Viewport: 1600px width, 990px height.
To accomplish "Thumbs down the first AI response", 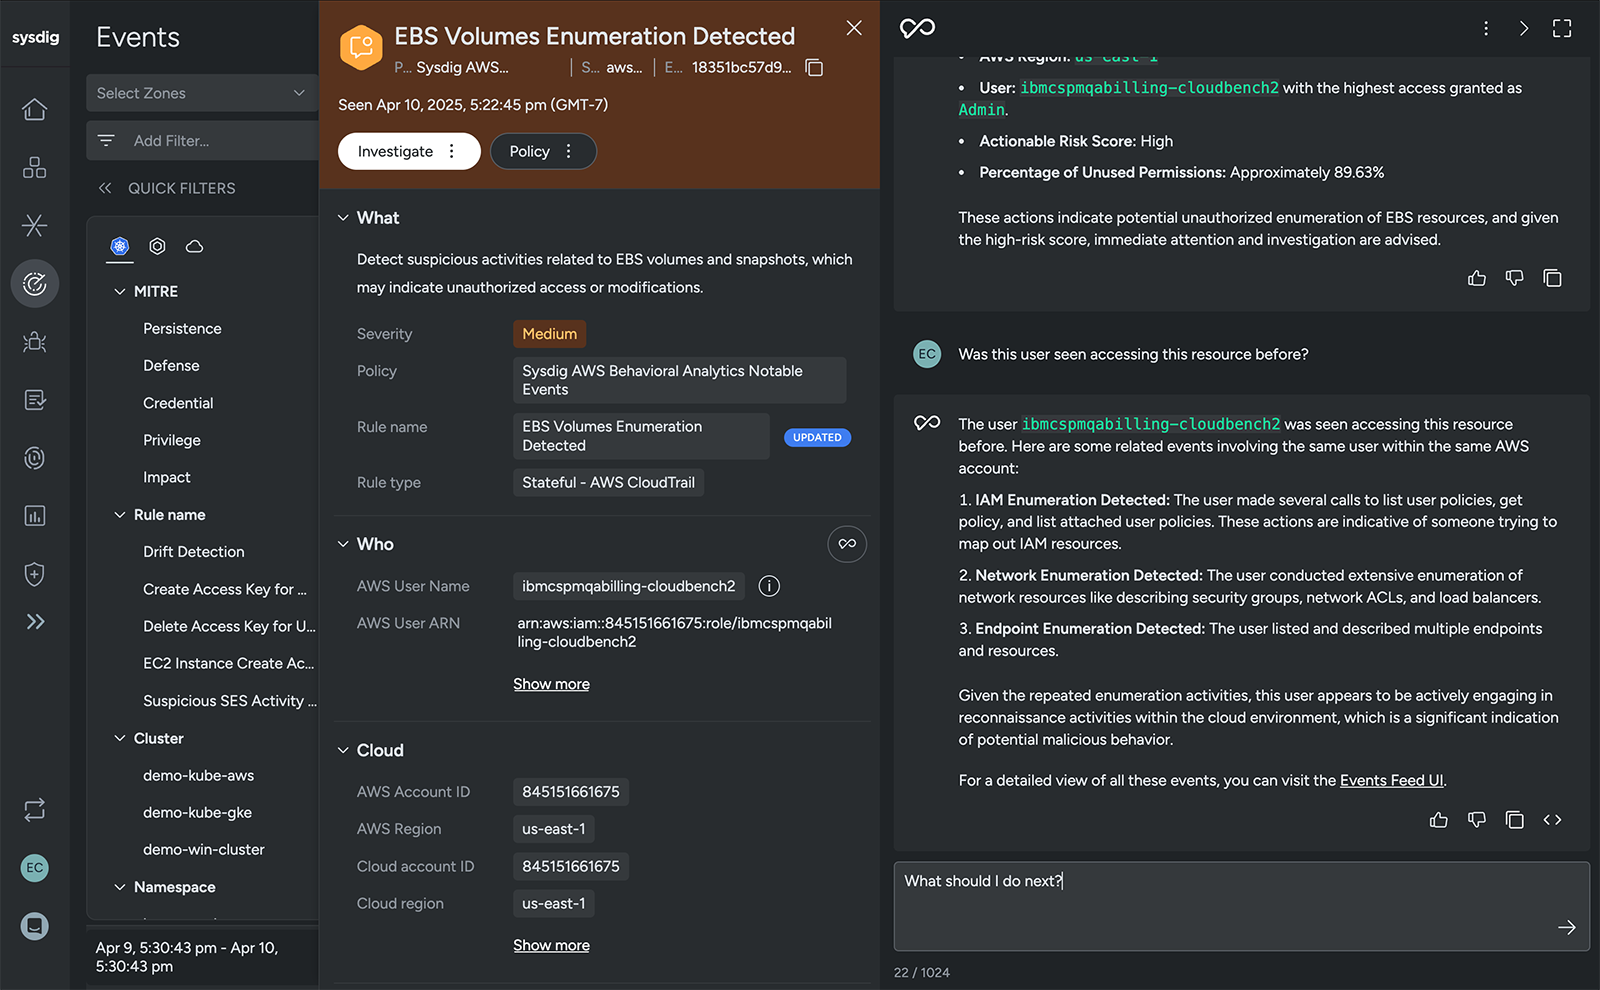I will click(1515, 278).
